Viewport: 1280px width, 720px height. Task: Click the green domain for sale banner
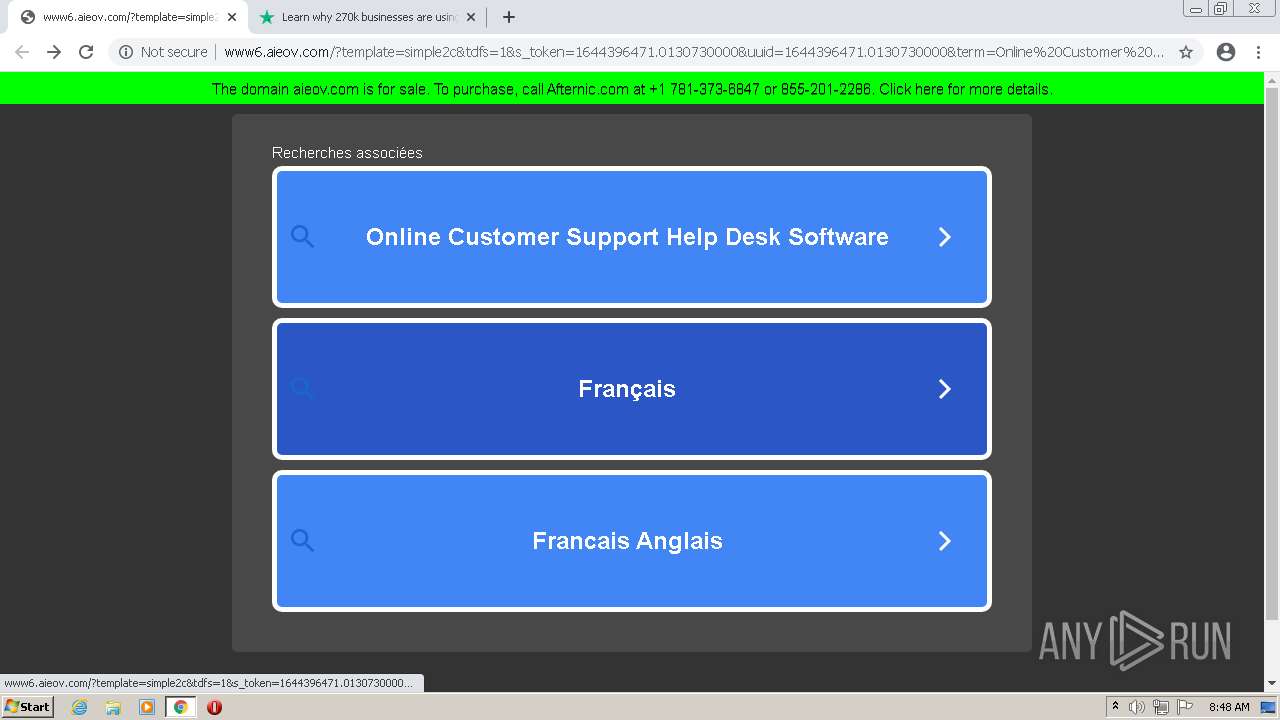pyautogui.click(x=632, y=89)
